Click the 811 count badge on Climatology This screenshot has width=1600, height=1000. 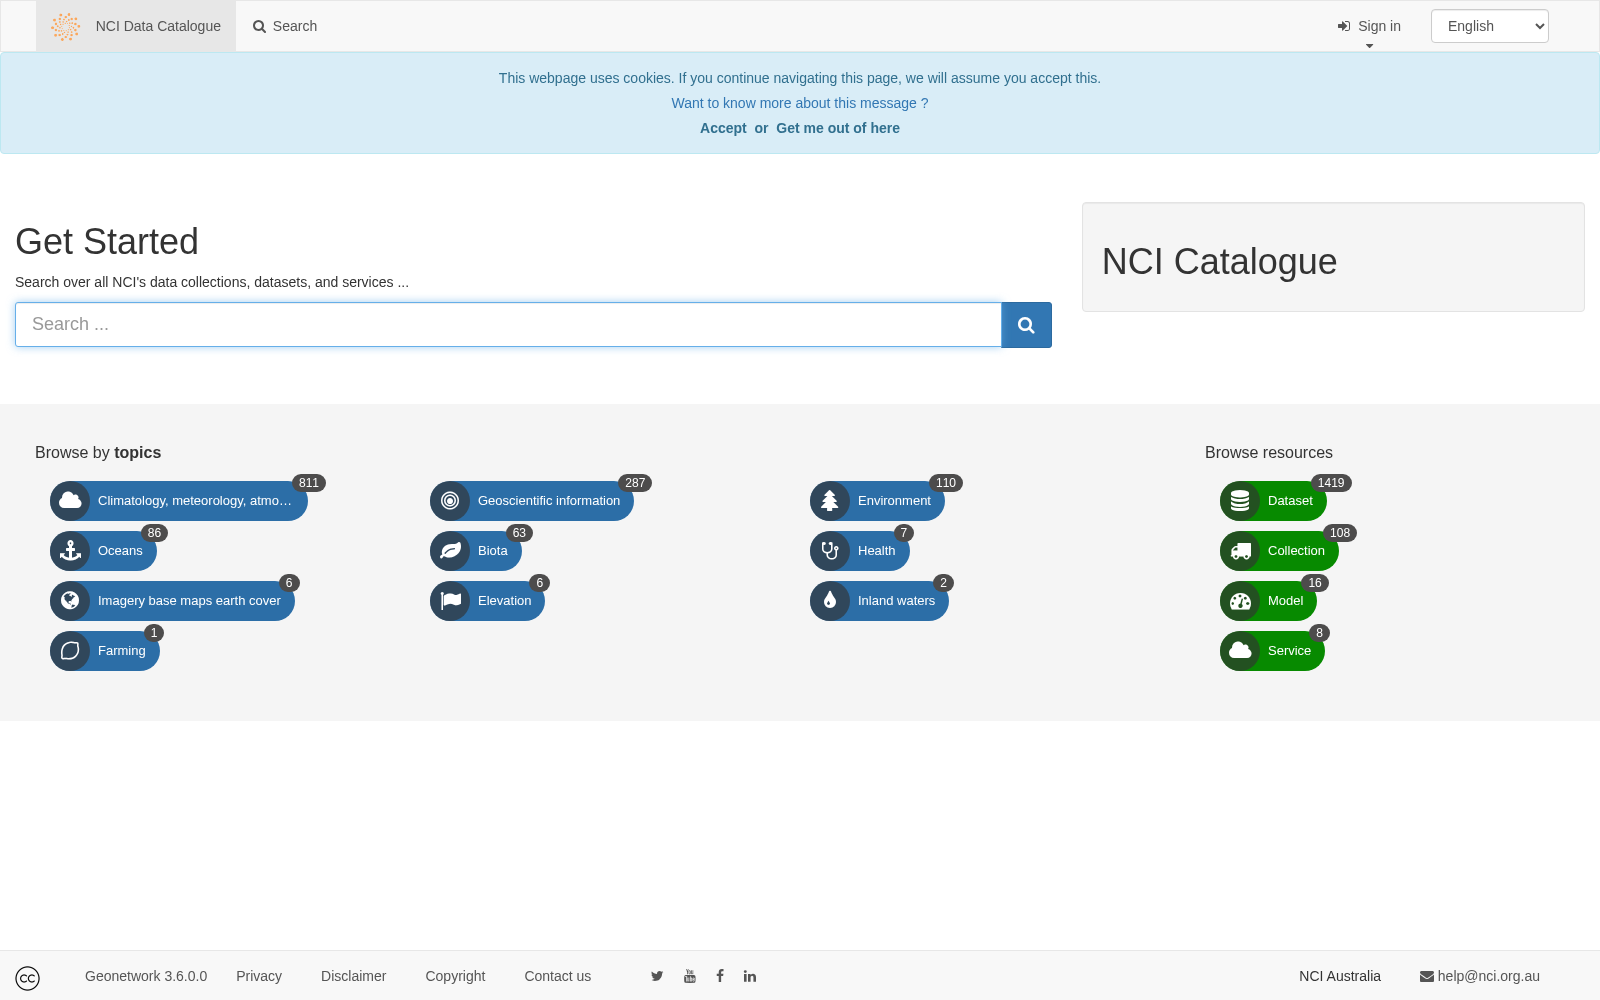(309, 483)
